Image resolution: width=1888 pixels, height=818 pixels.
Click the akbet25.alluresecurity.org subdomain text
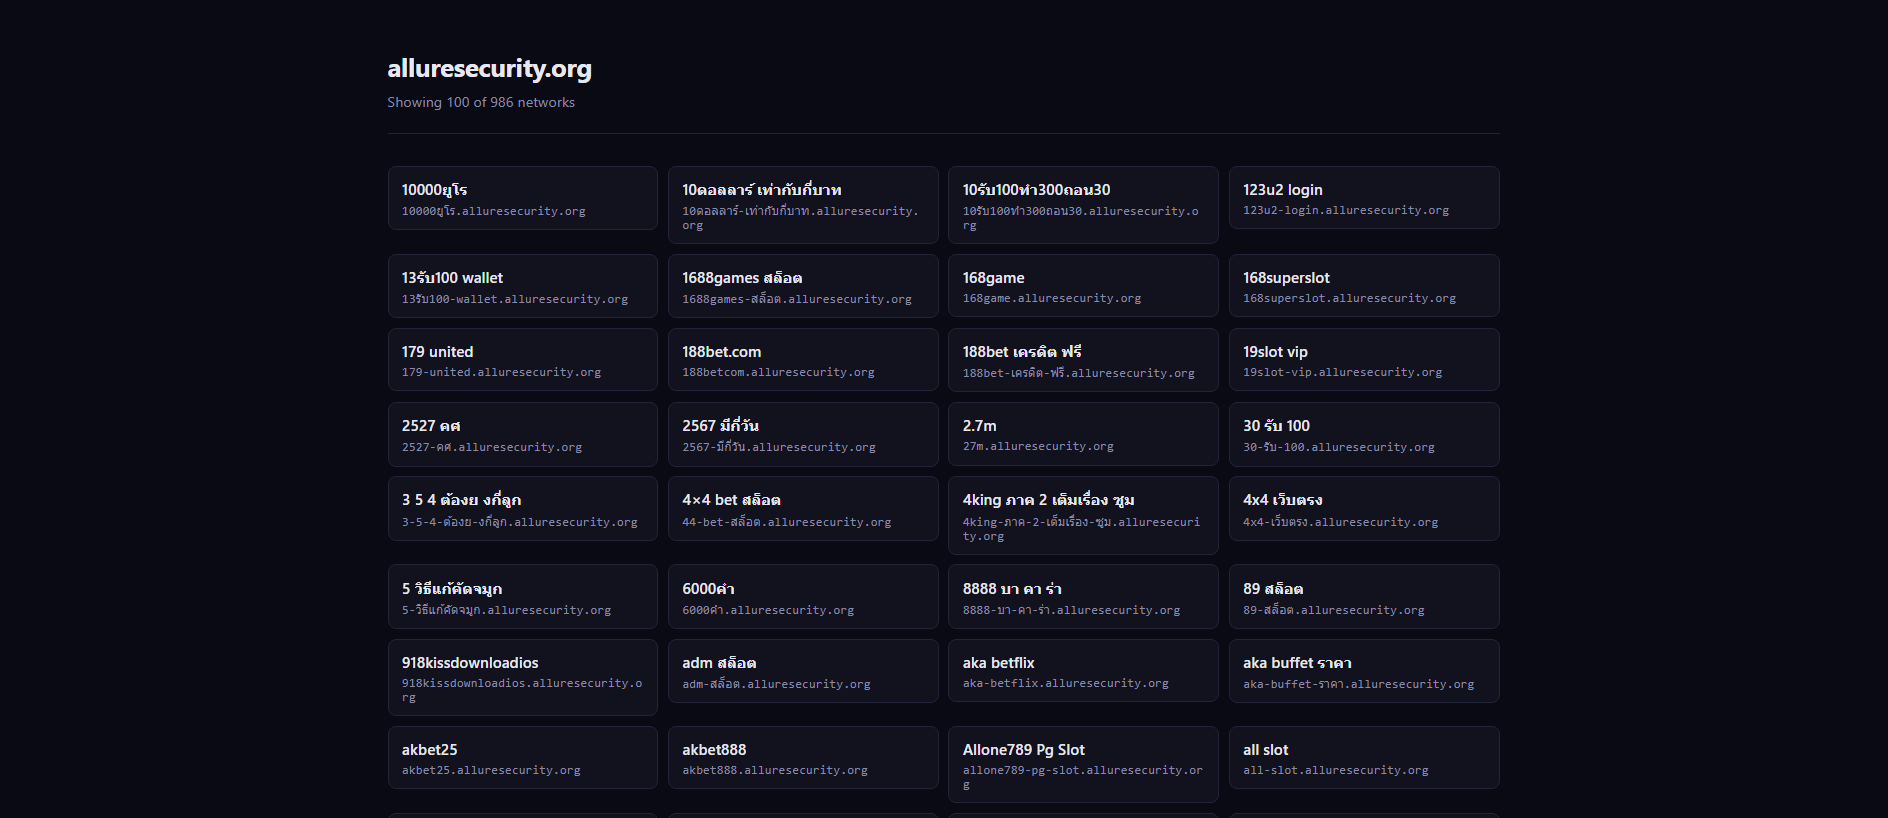[491, 770]
